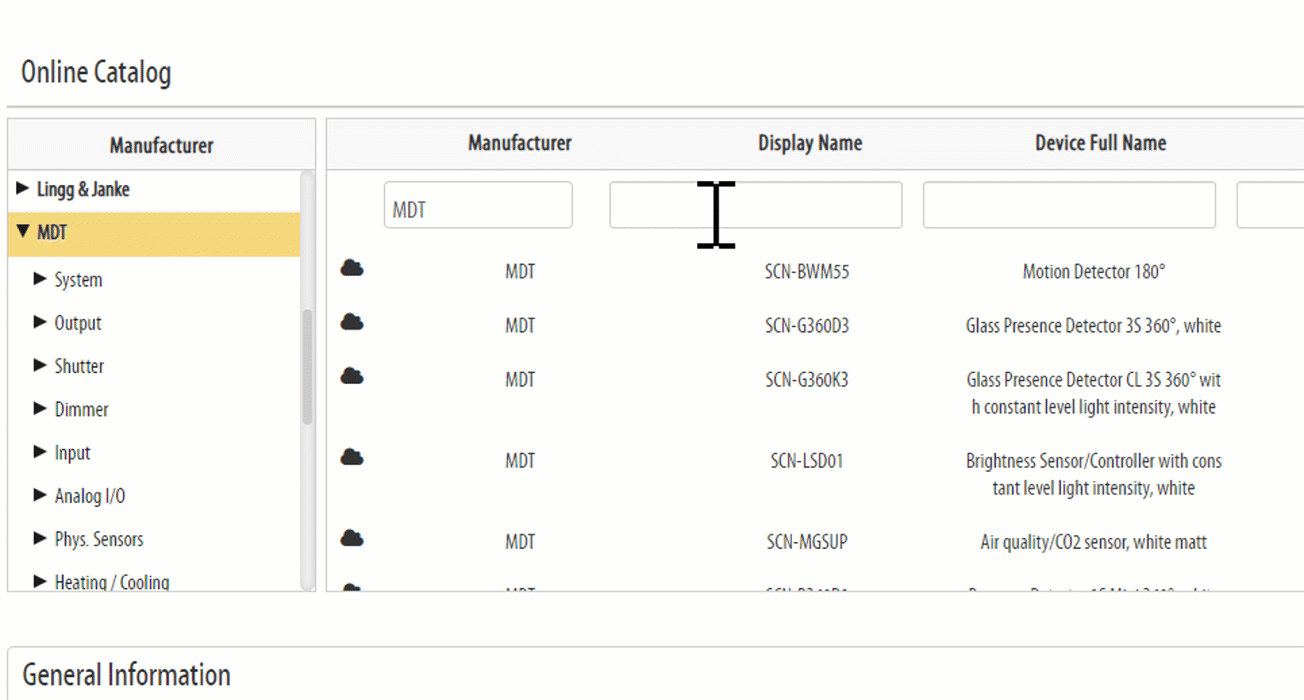This screenshot has width=1304, height=700.
Task: Expand the System category
Action: click(x=41, y=279)
